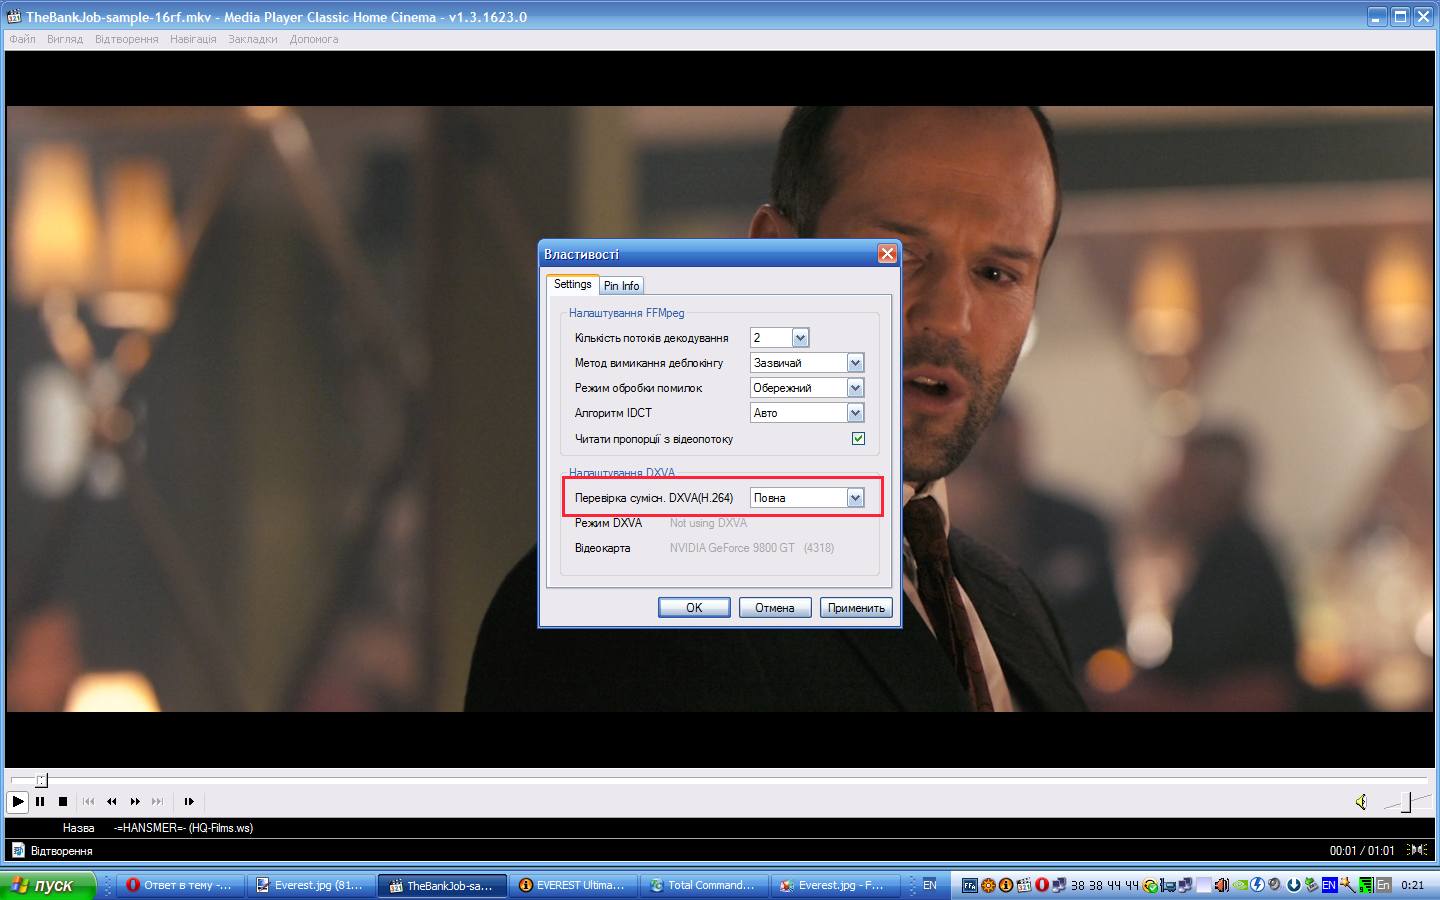
Task: Click the magic wand tray icon
Action: coord(1347,885)
